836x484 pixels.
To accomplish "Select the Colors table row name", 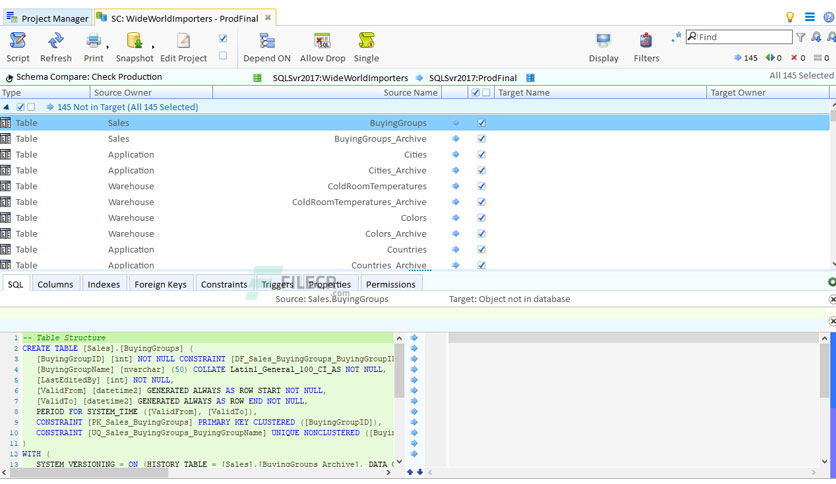I will pos(413,218).
